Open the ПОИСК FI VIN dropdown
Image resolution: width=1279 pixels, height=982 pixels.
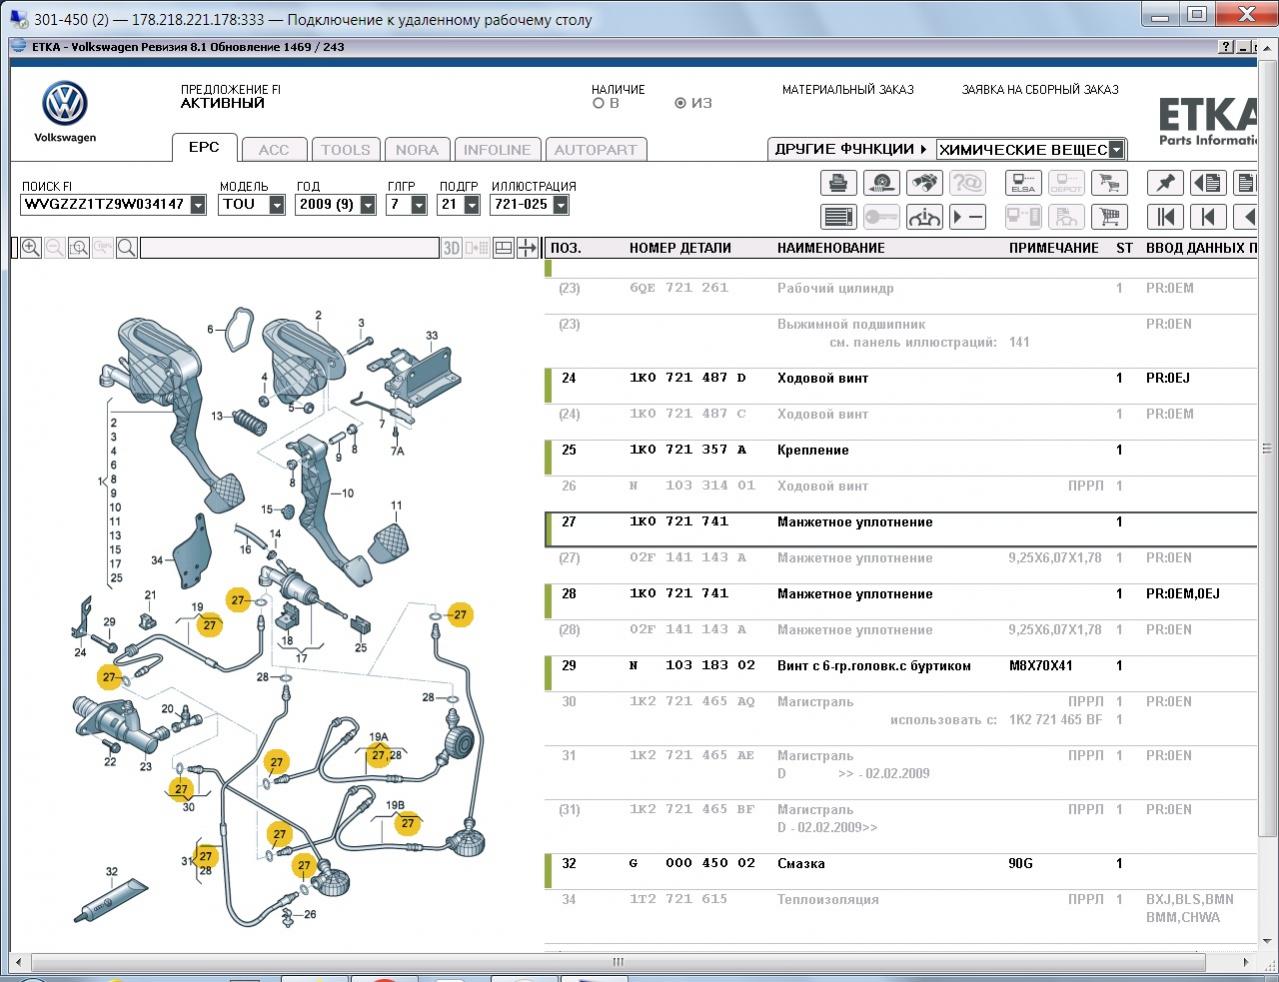point(198,205)
